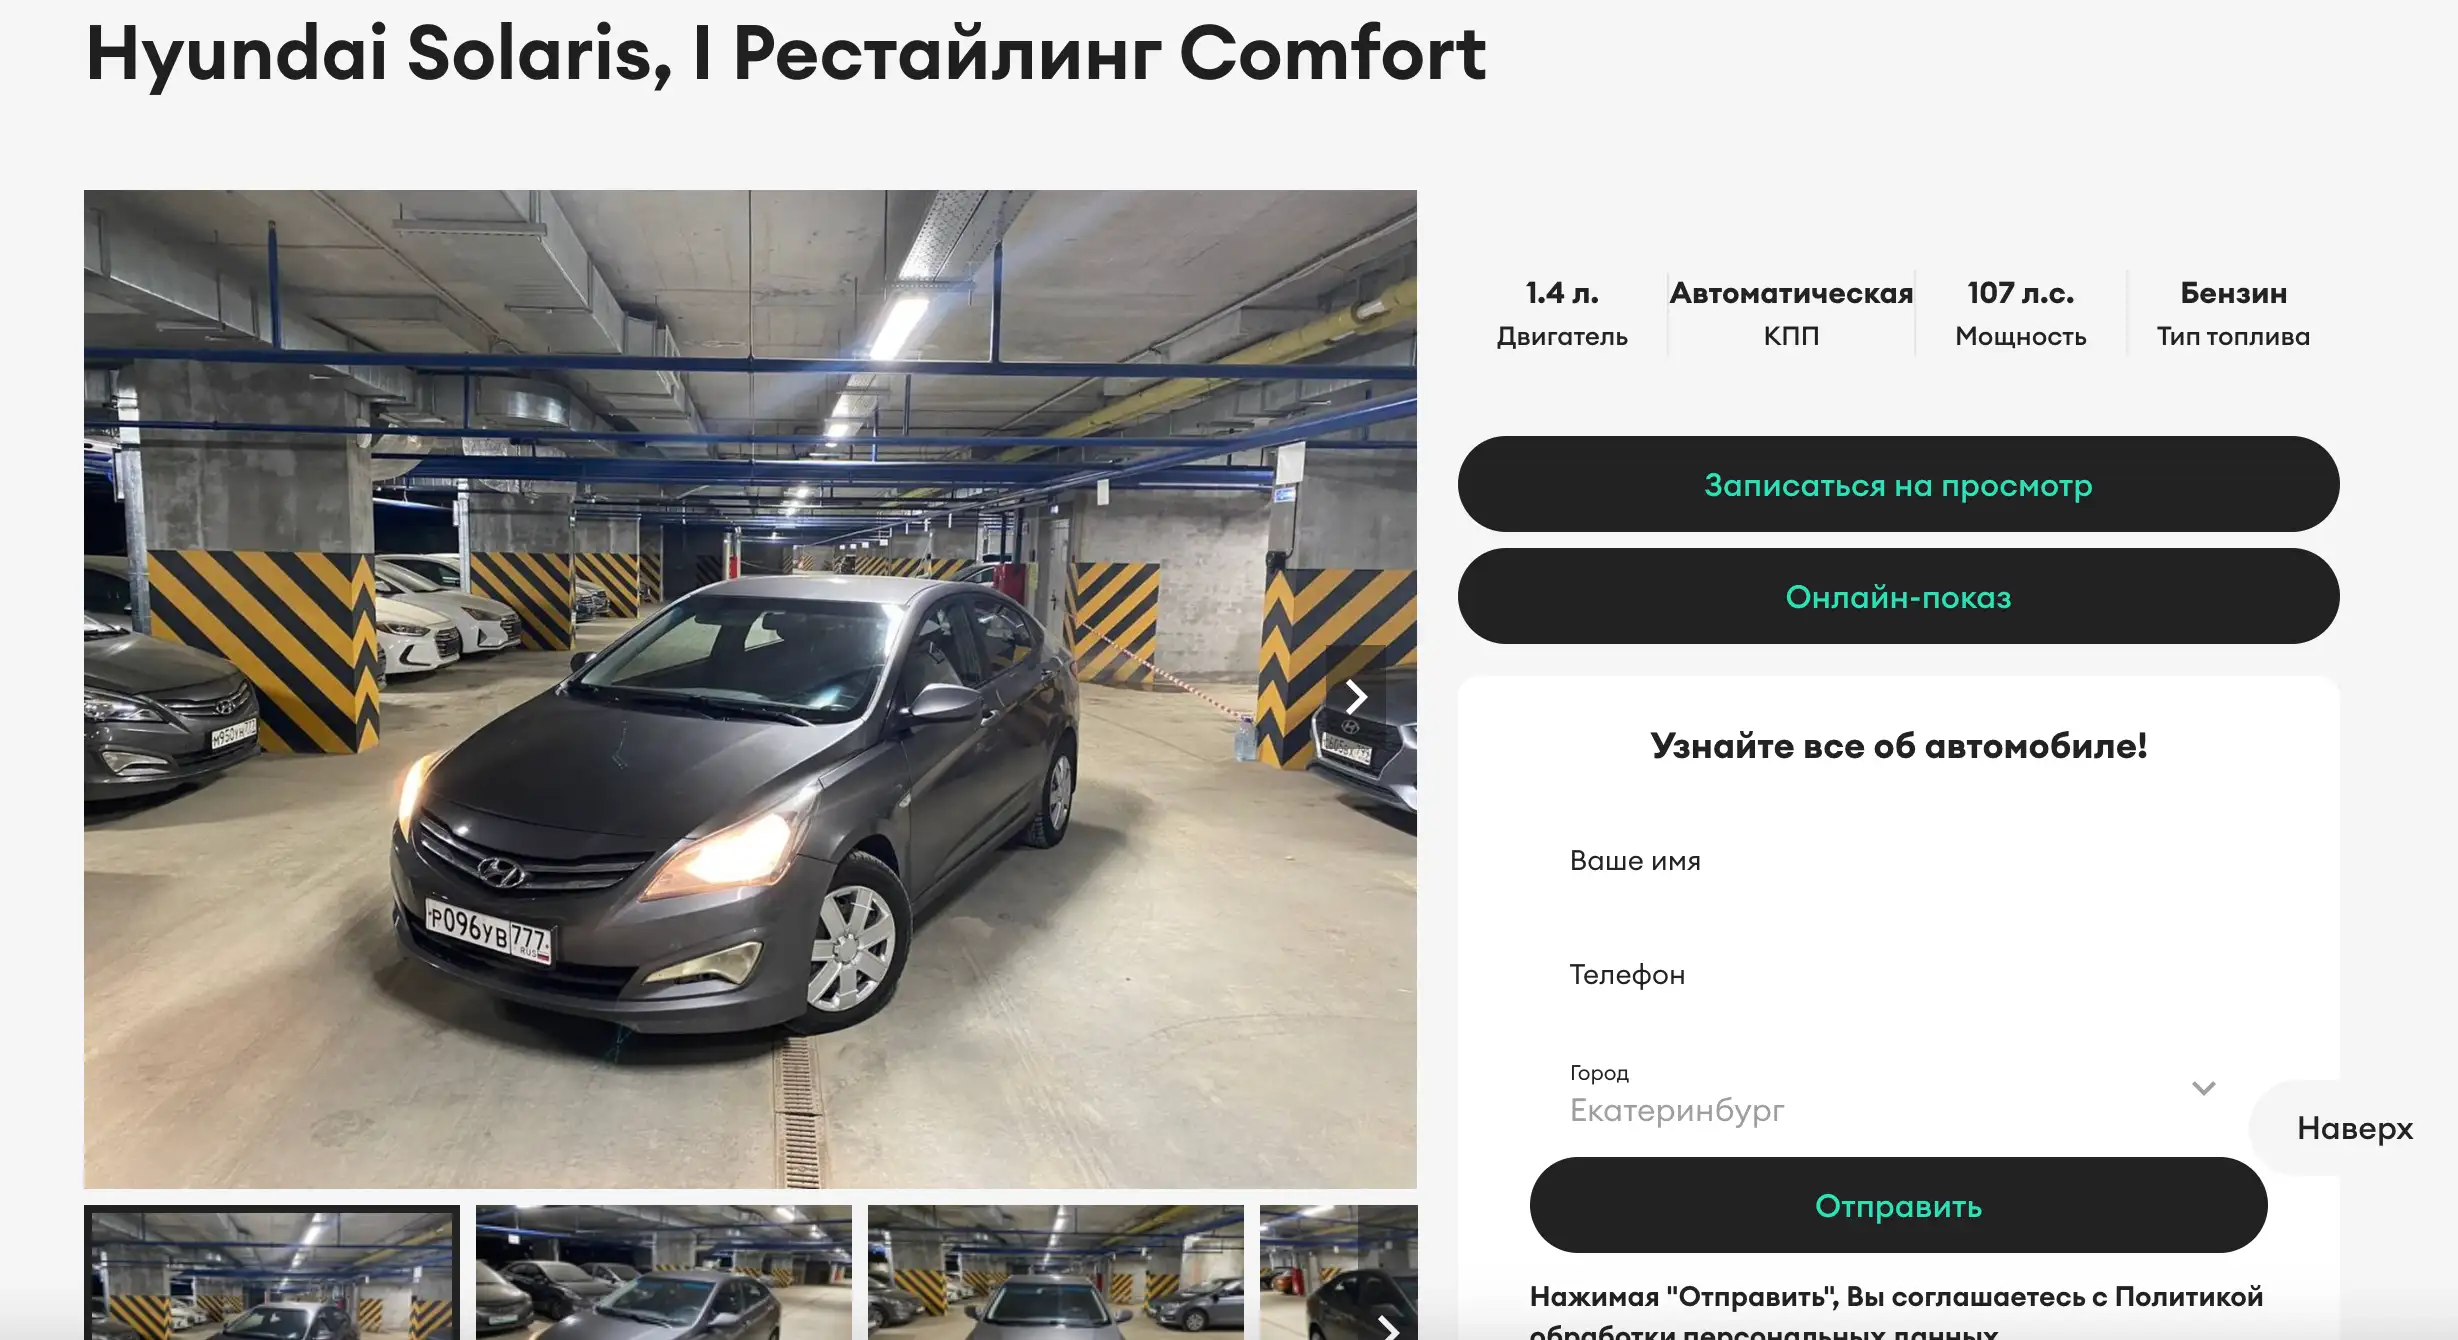Viewport: 2458px width, 1340px height.
Task: Open main Hyundai Solaris photo
Action: pos(750,689)
